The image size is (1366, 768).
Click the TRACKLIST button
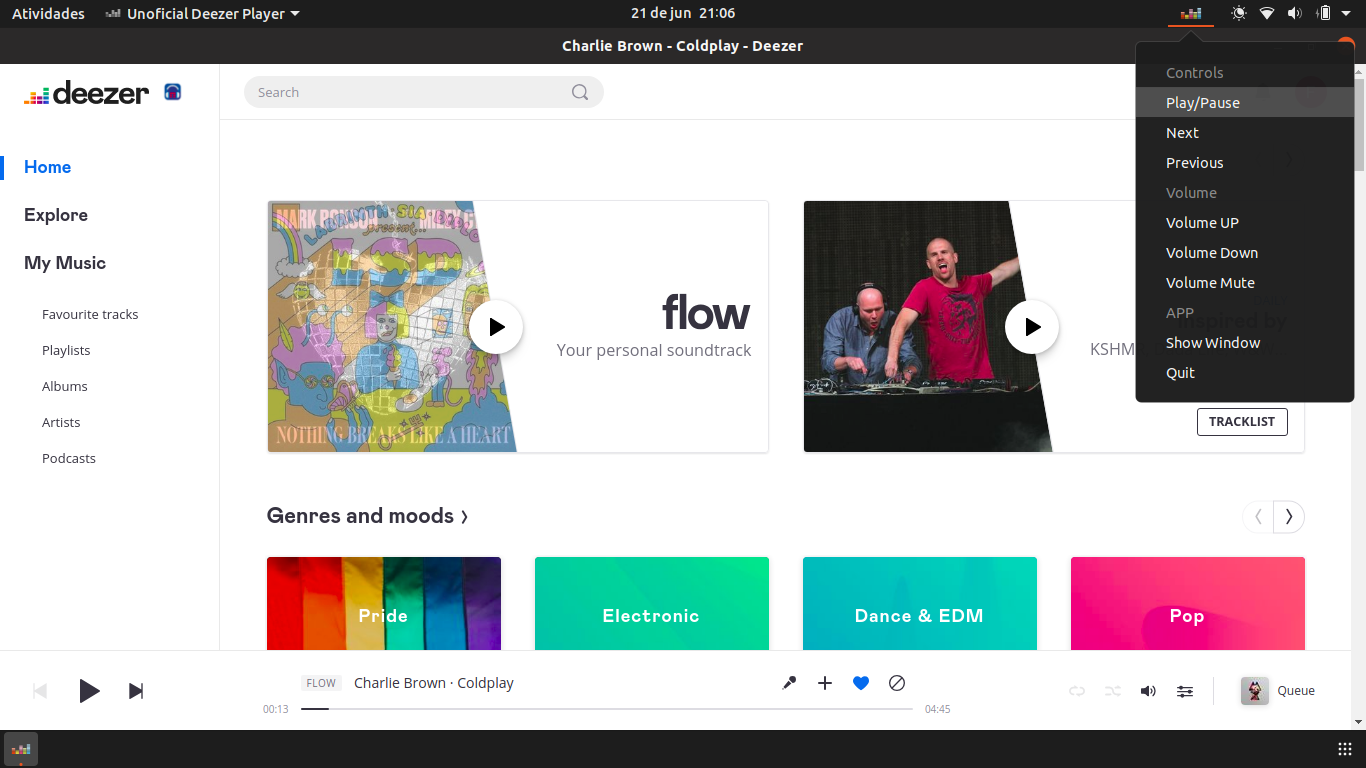pyautogui.click(x=1242, y=422)
